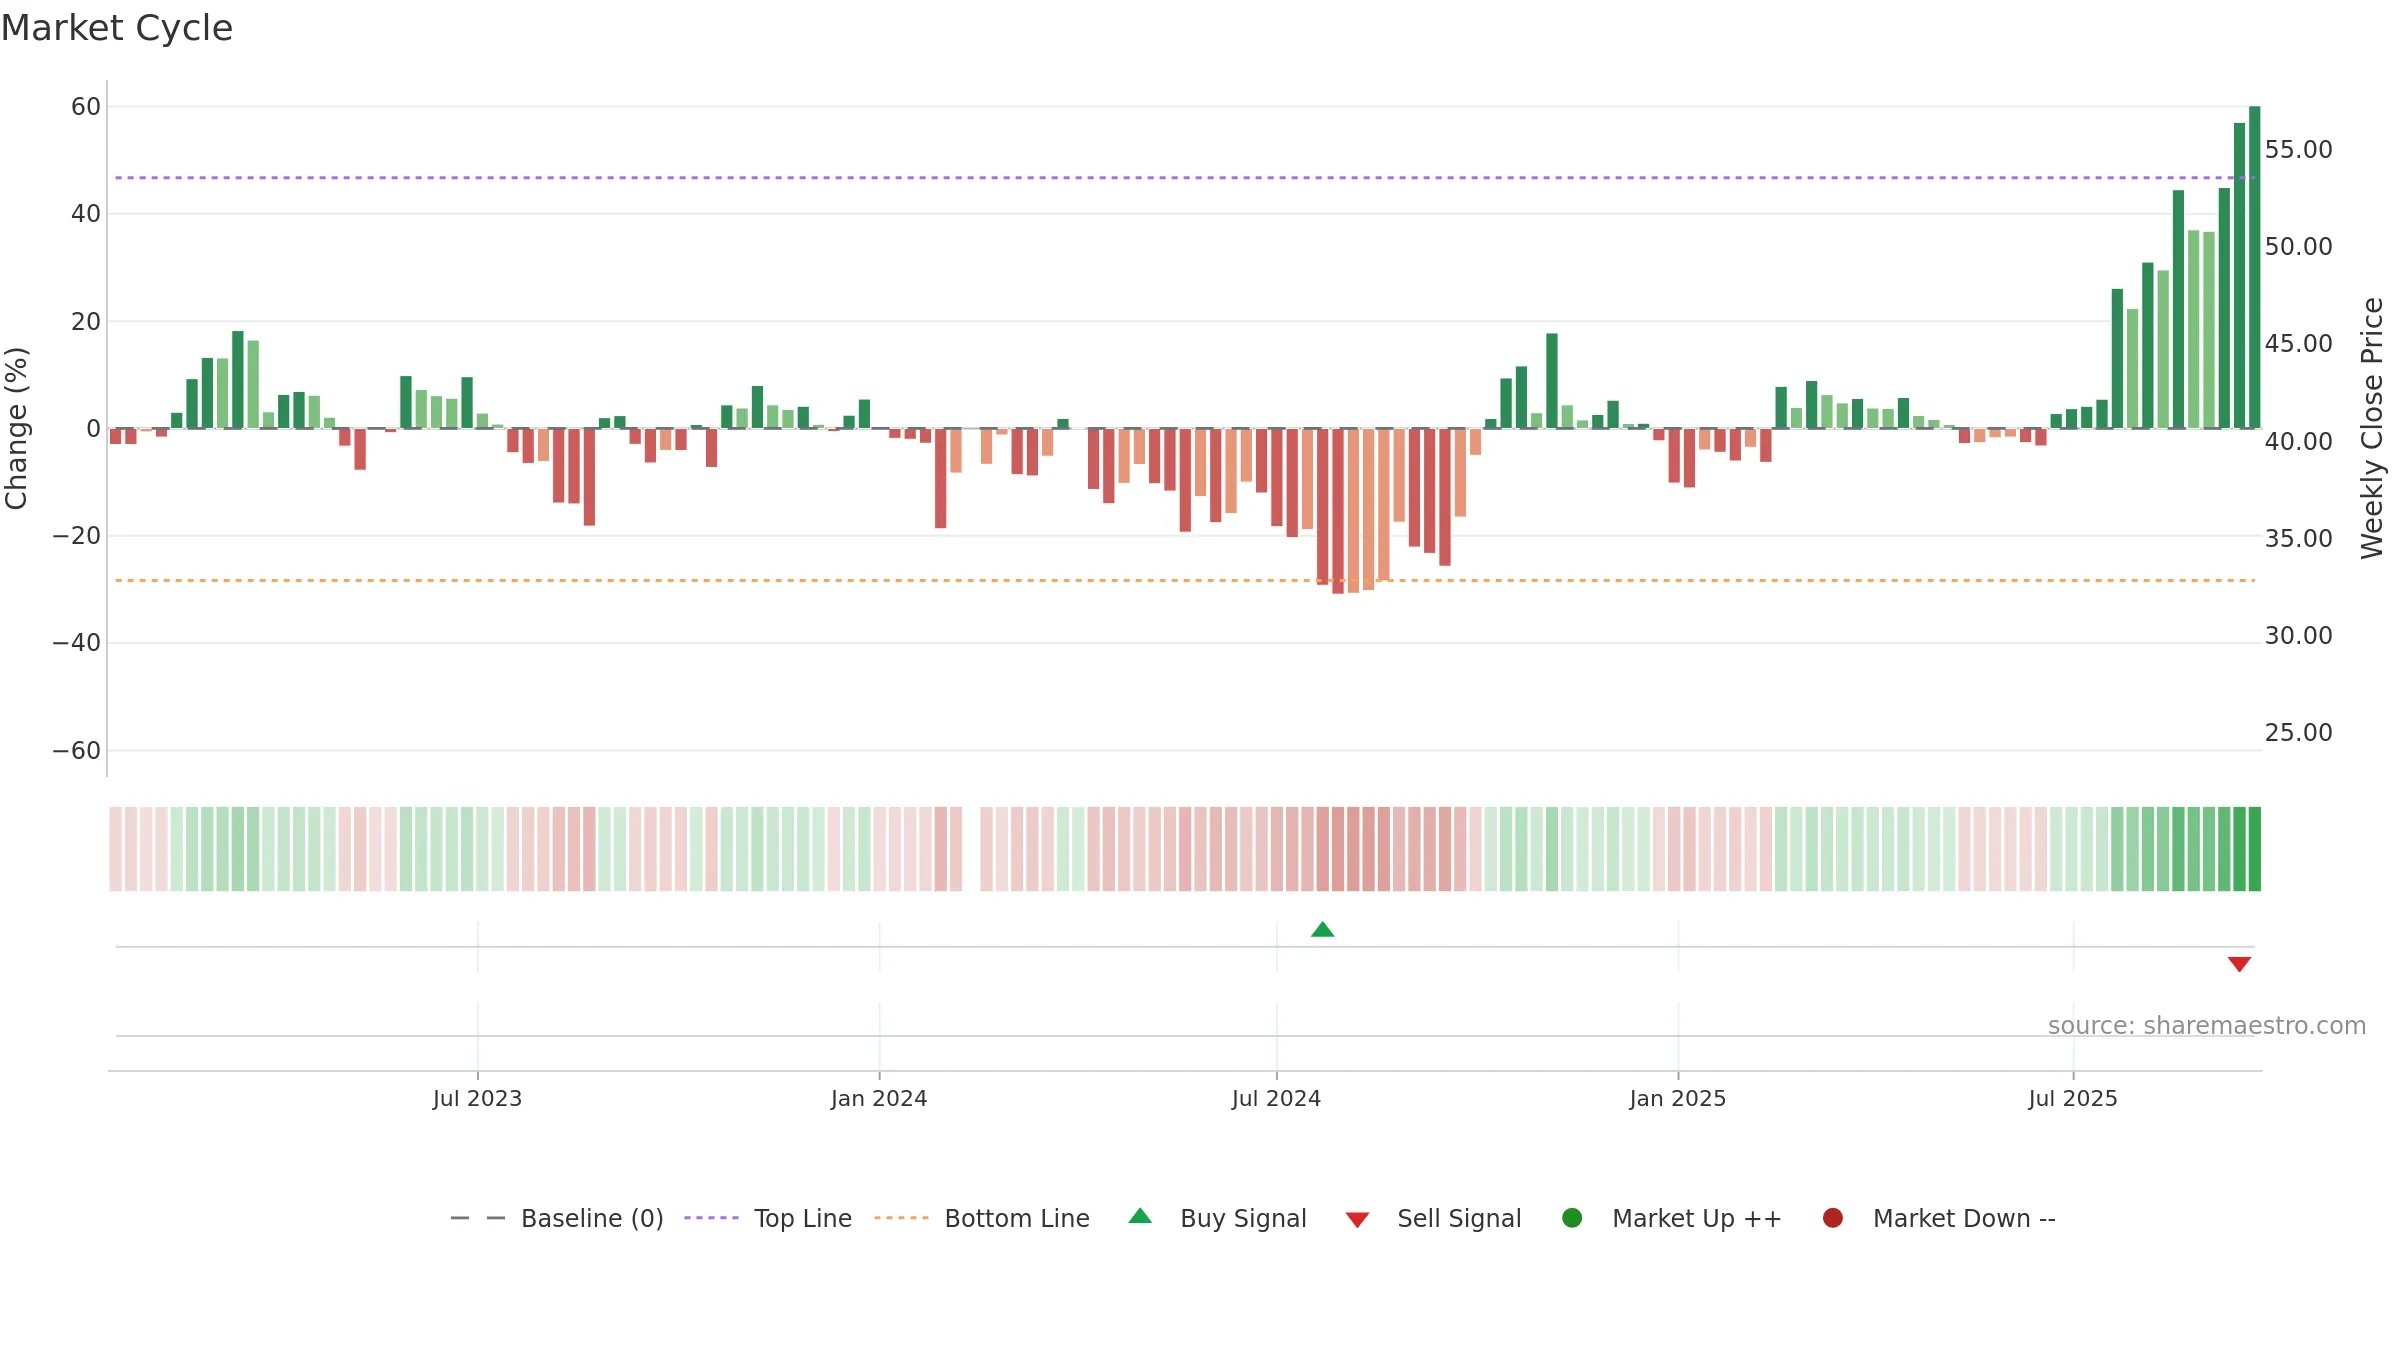Click the Jul 2024 x-axis label
This screenshot has height=1350, width=2400.
[1276, 1099]
